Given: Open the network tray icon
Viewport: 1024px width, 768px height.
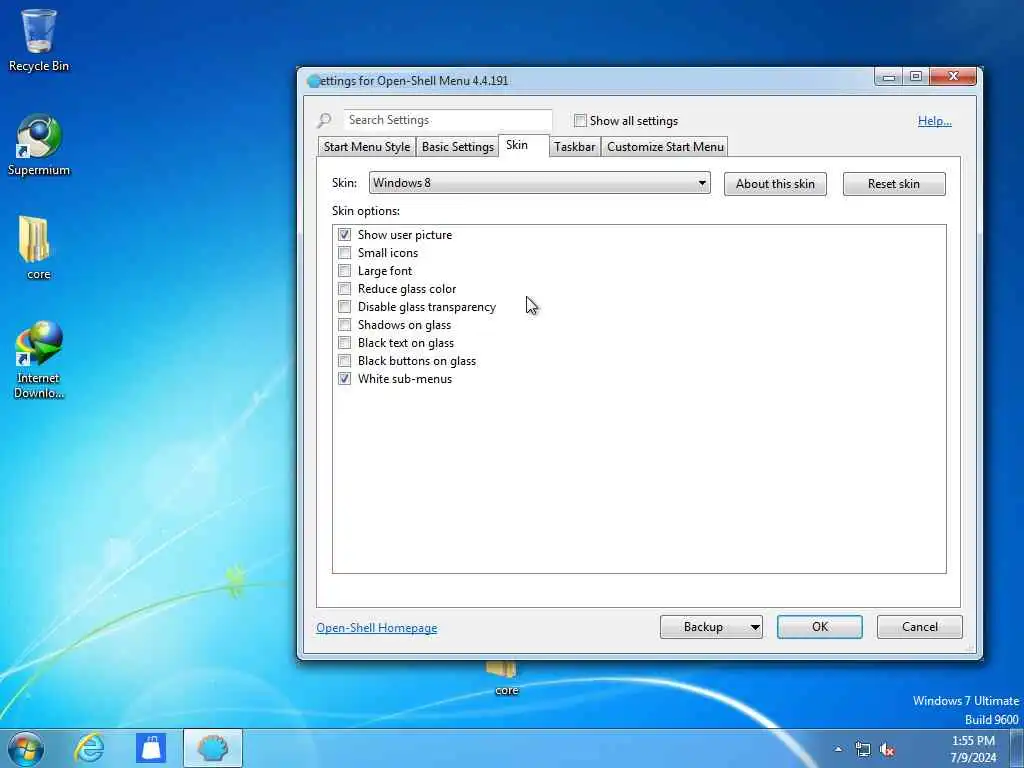Looking at the screenshot, I should (863, 750).
